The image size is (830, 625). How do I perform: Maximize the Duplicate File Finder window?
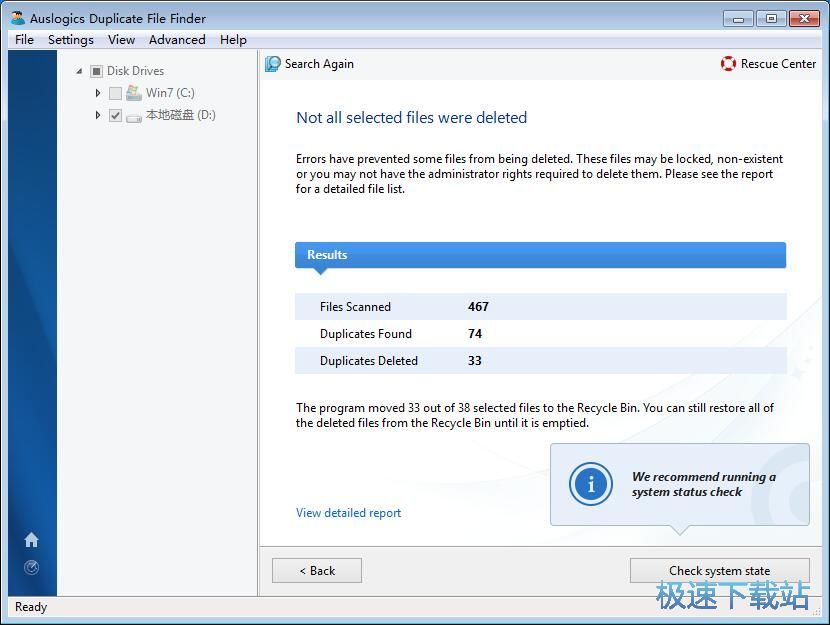coord(771,19)
